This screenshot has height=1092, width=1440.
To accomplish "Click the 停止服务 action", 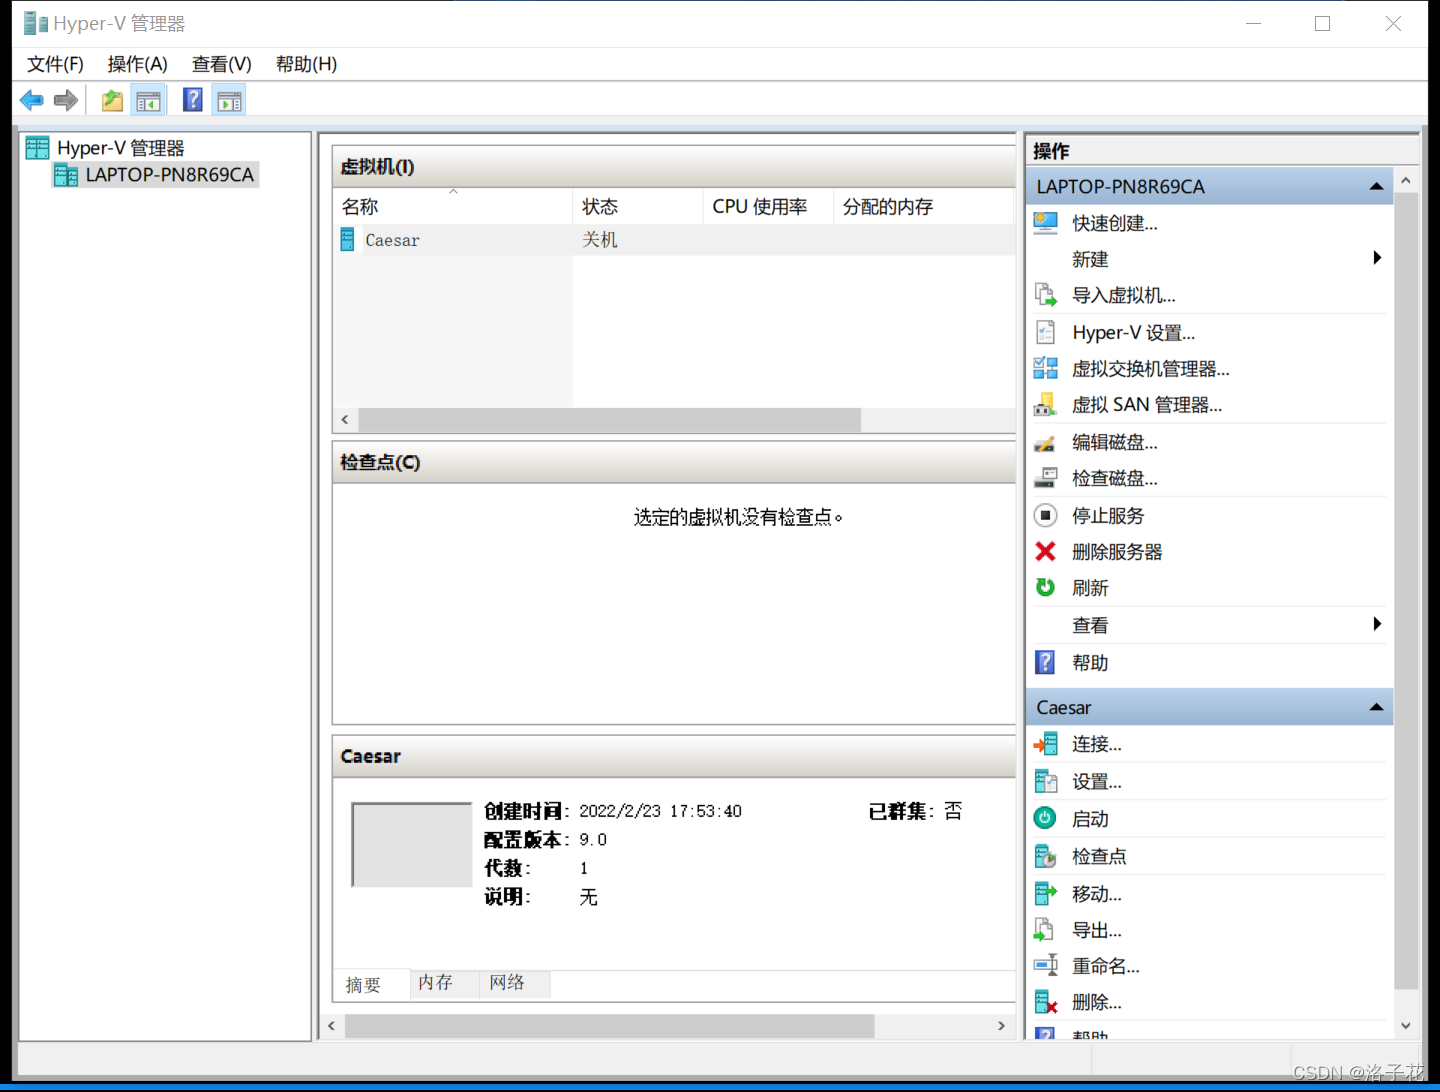I will click(x=1108, y=516).
